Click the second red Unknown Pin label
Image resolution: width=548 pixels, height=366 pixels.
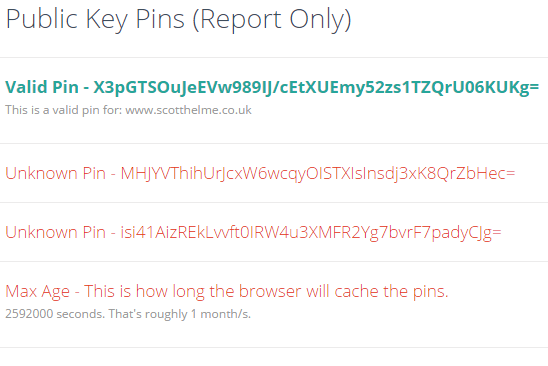(x=55, y=232)
